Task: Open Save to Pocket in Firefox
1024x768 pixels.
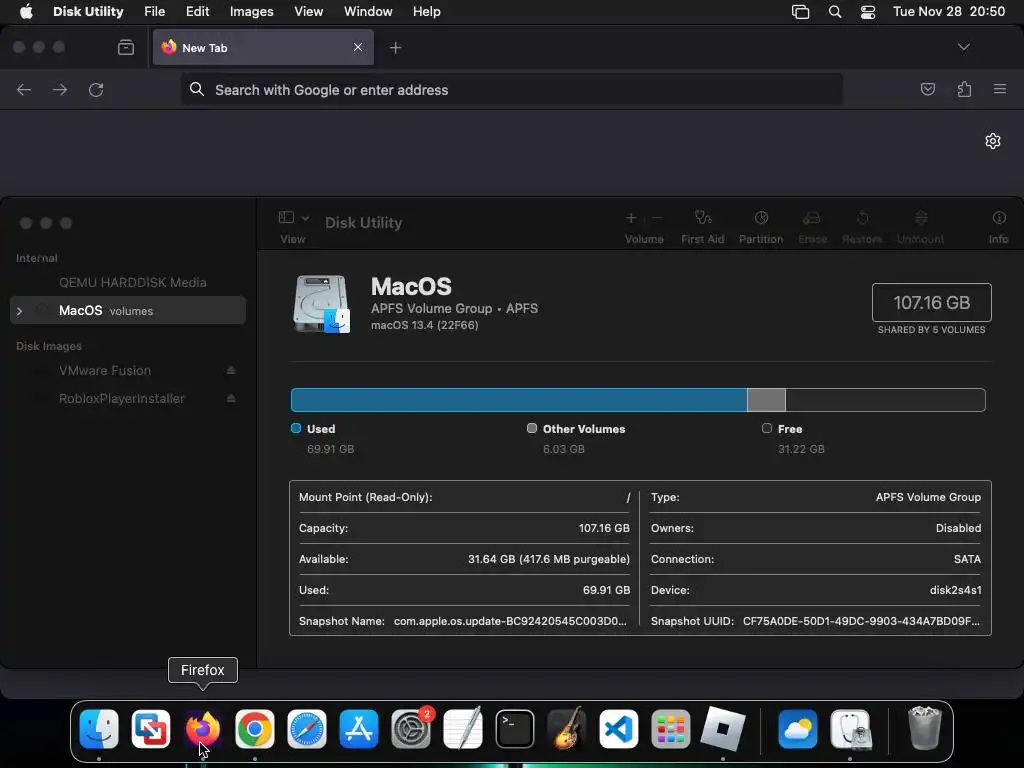Action: (x=927, y=89)
